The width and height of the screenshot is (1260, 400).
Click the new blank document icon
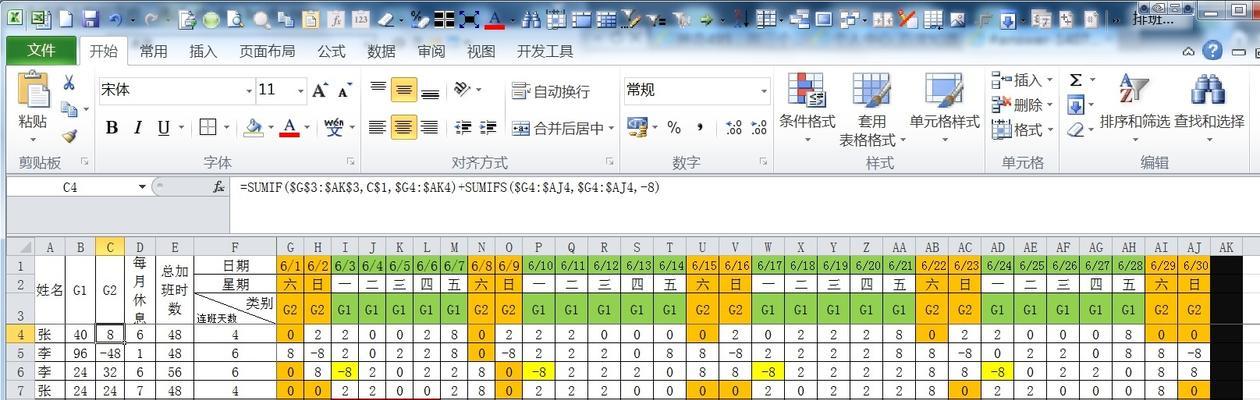[x=65, y=19]
